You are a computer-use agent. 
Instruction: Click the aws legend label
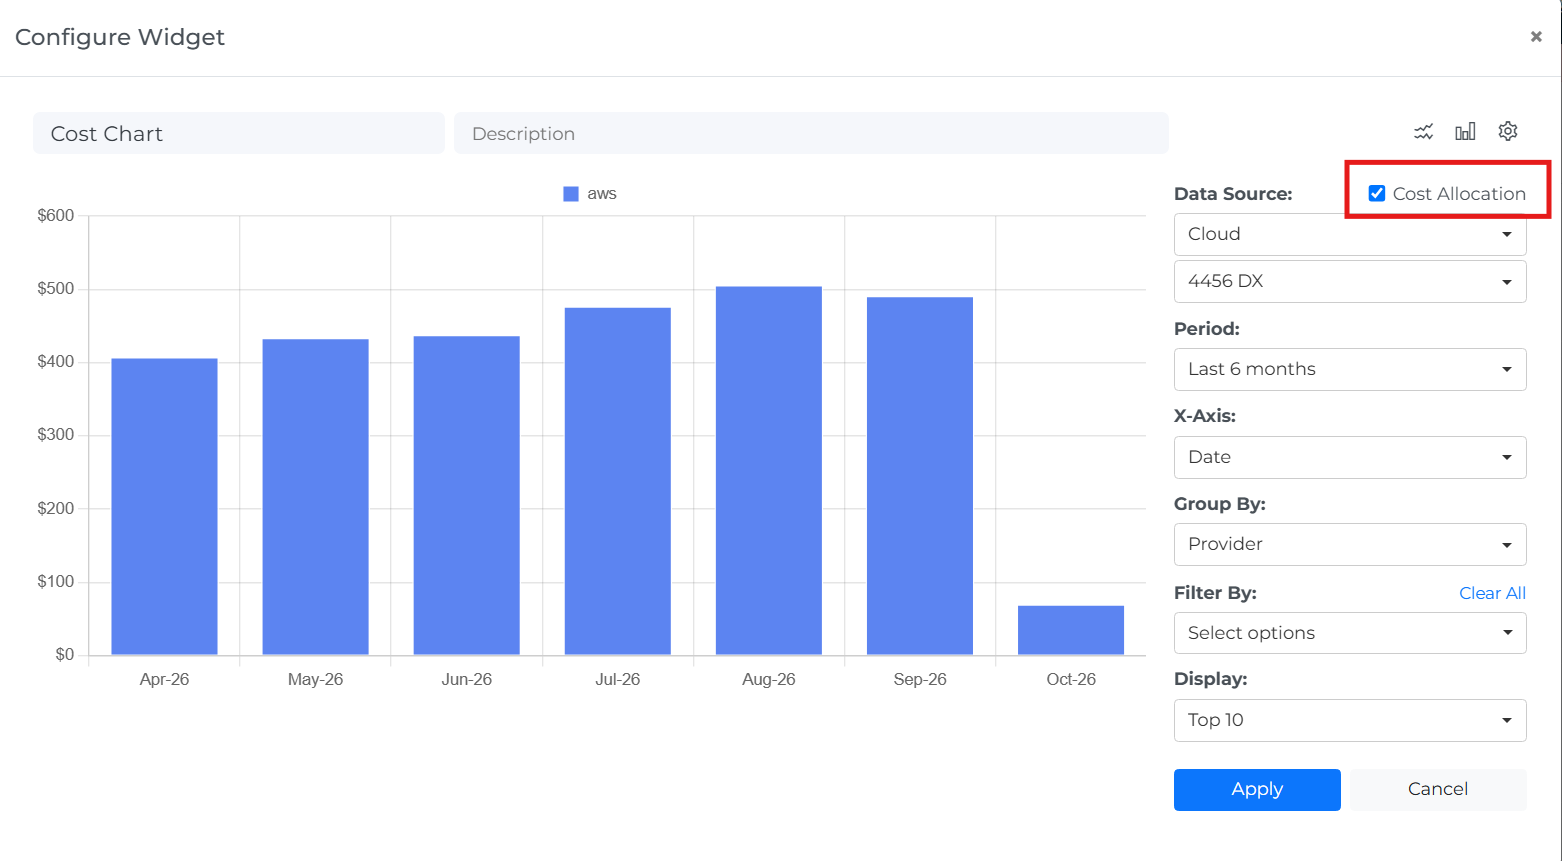coord(602,194)
